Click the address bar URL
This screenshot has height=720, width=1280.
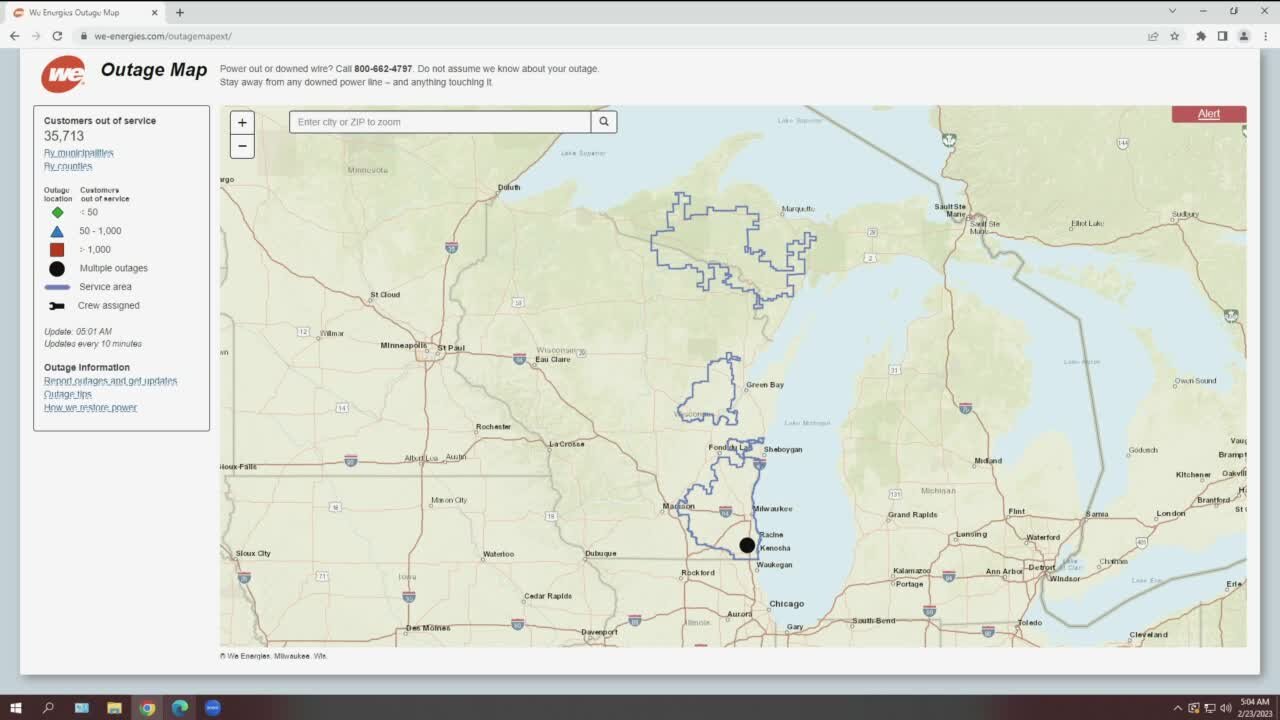163,36
